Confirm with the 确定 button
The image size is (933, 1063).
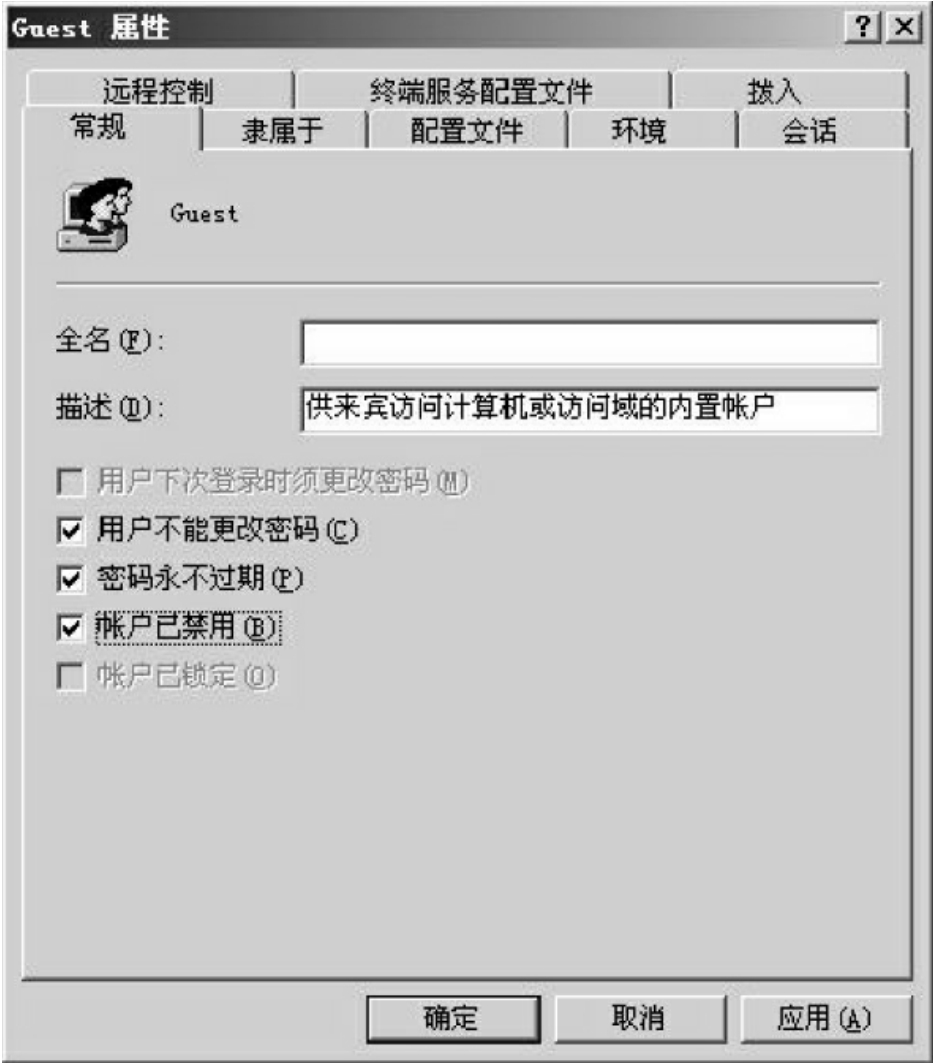point(453,1018)
